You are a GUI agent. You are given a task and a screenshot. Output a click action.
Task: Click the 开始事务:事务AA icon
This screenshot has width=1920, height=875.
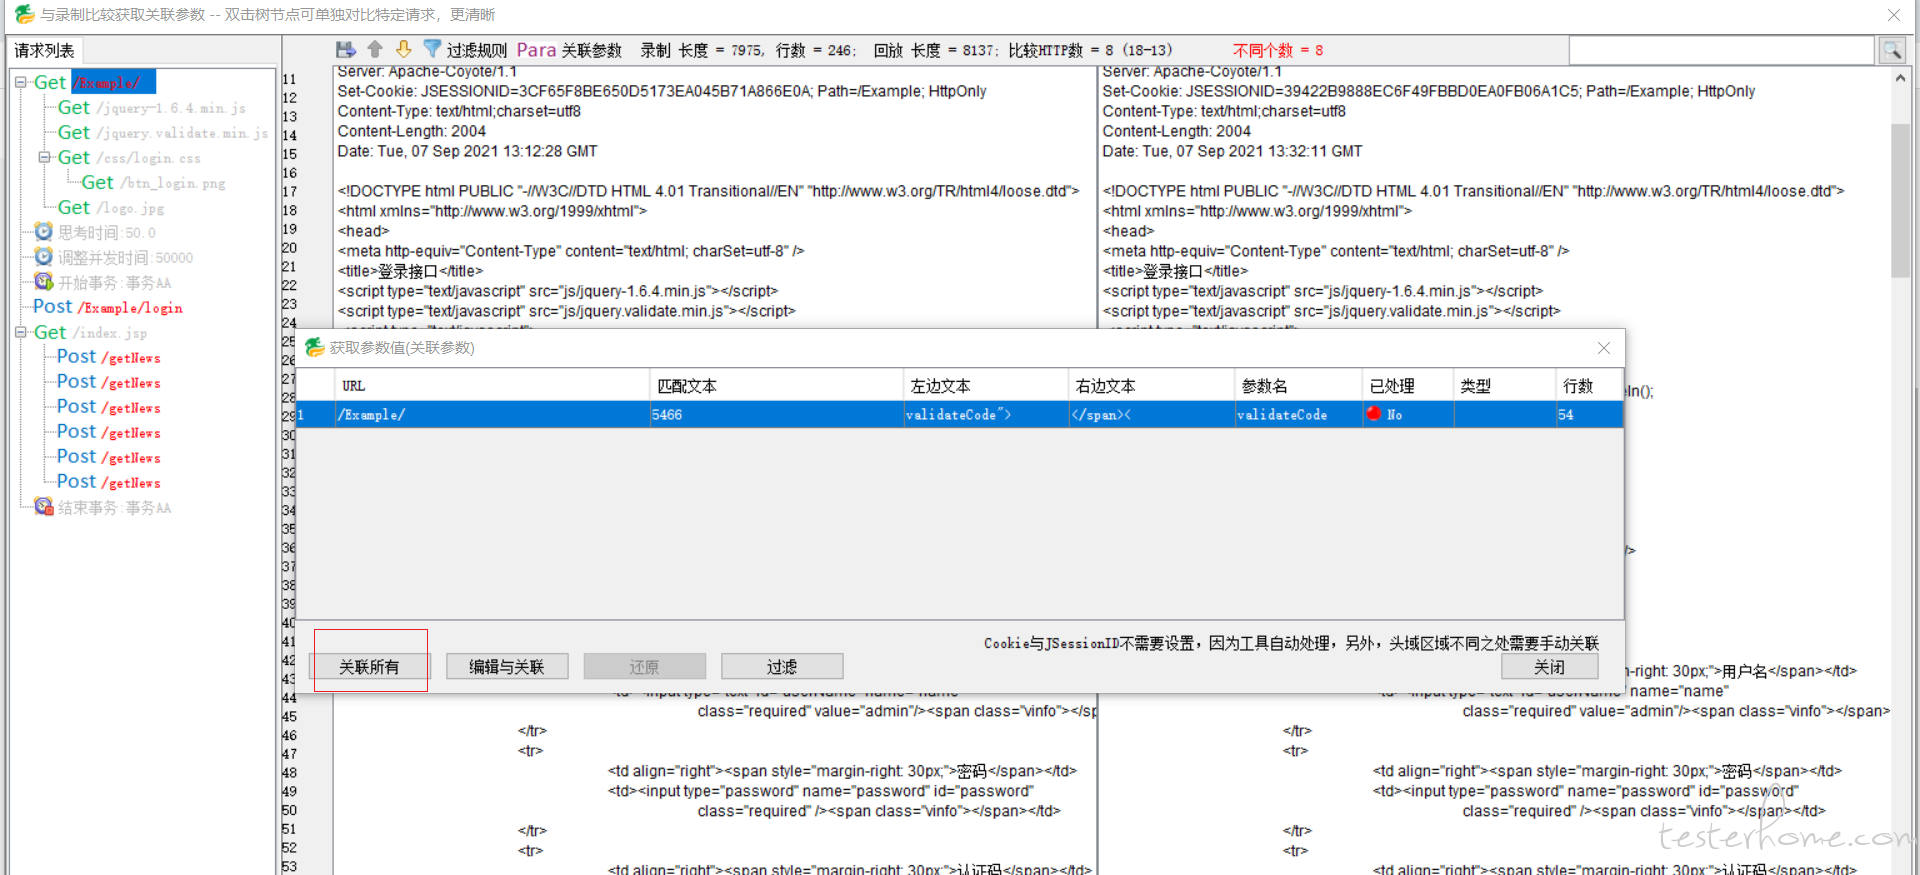(x=44, y=282)
